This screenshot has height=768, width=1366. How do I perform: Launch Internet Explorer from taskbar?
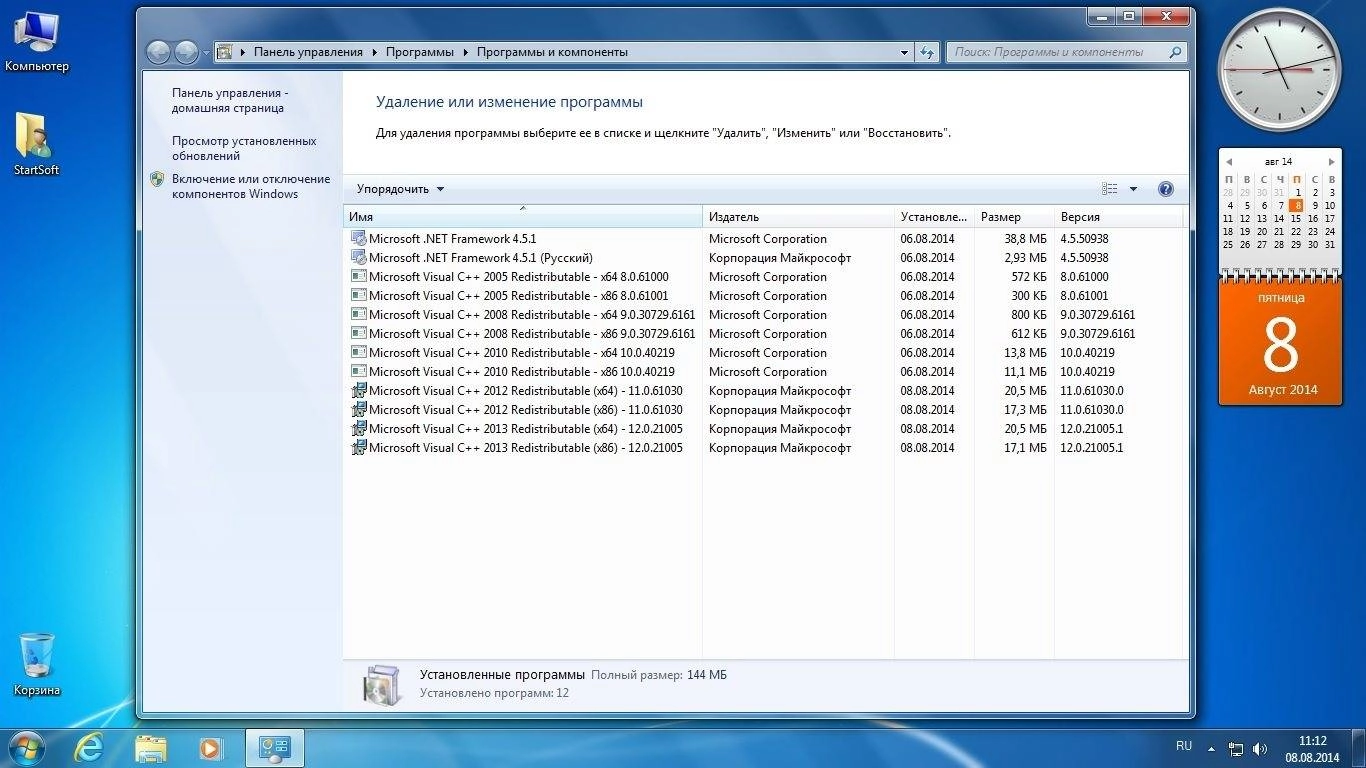(89, 747)
